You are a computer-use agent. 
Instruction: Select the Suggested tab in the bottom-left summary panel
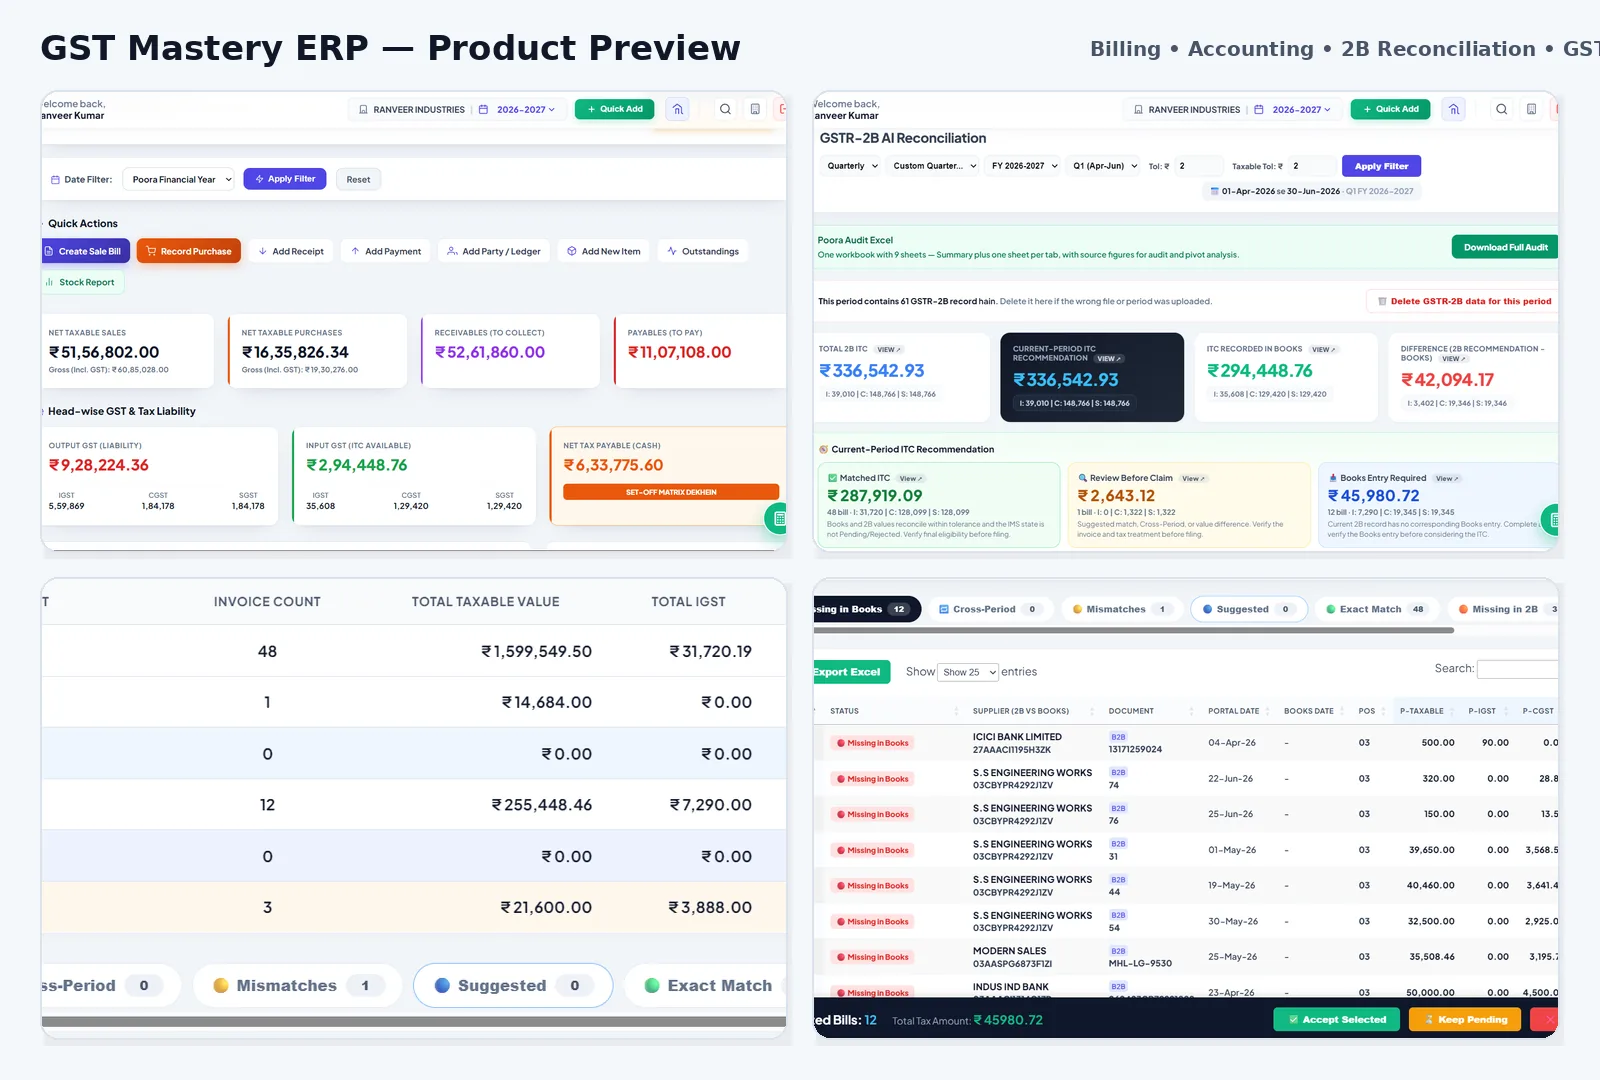tap(513, 986)
